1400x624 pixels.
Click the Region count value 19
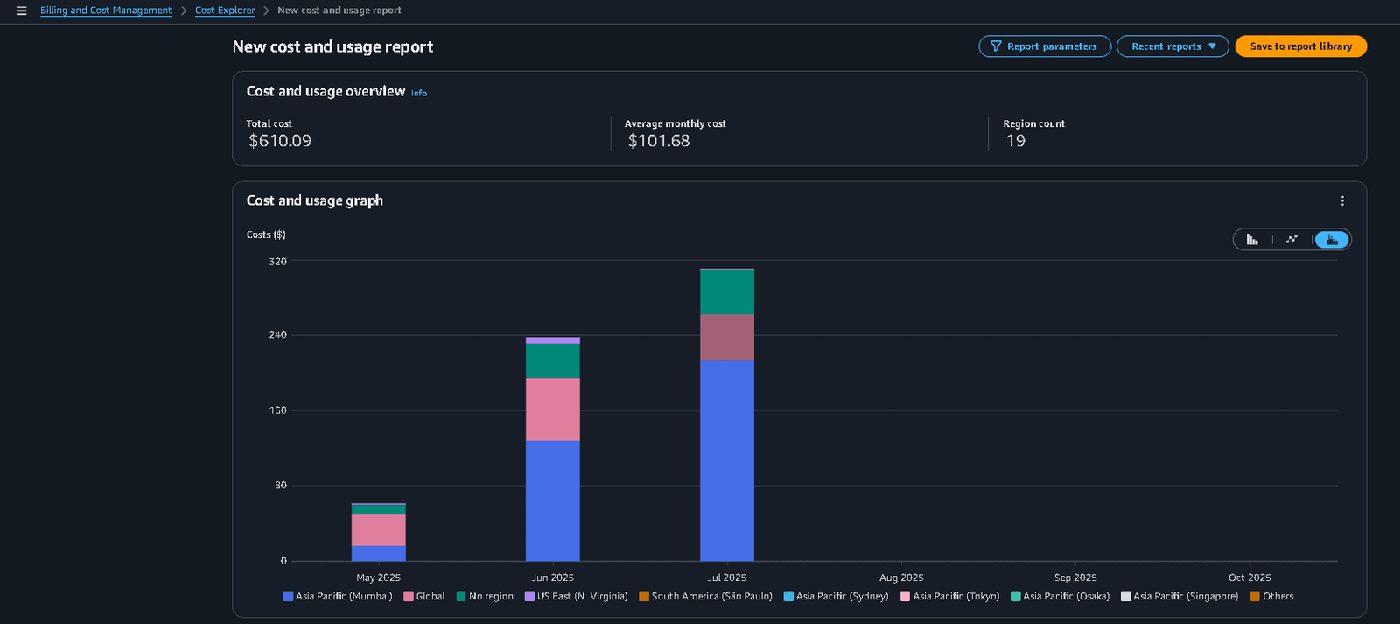click(1016, 141)
